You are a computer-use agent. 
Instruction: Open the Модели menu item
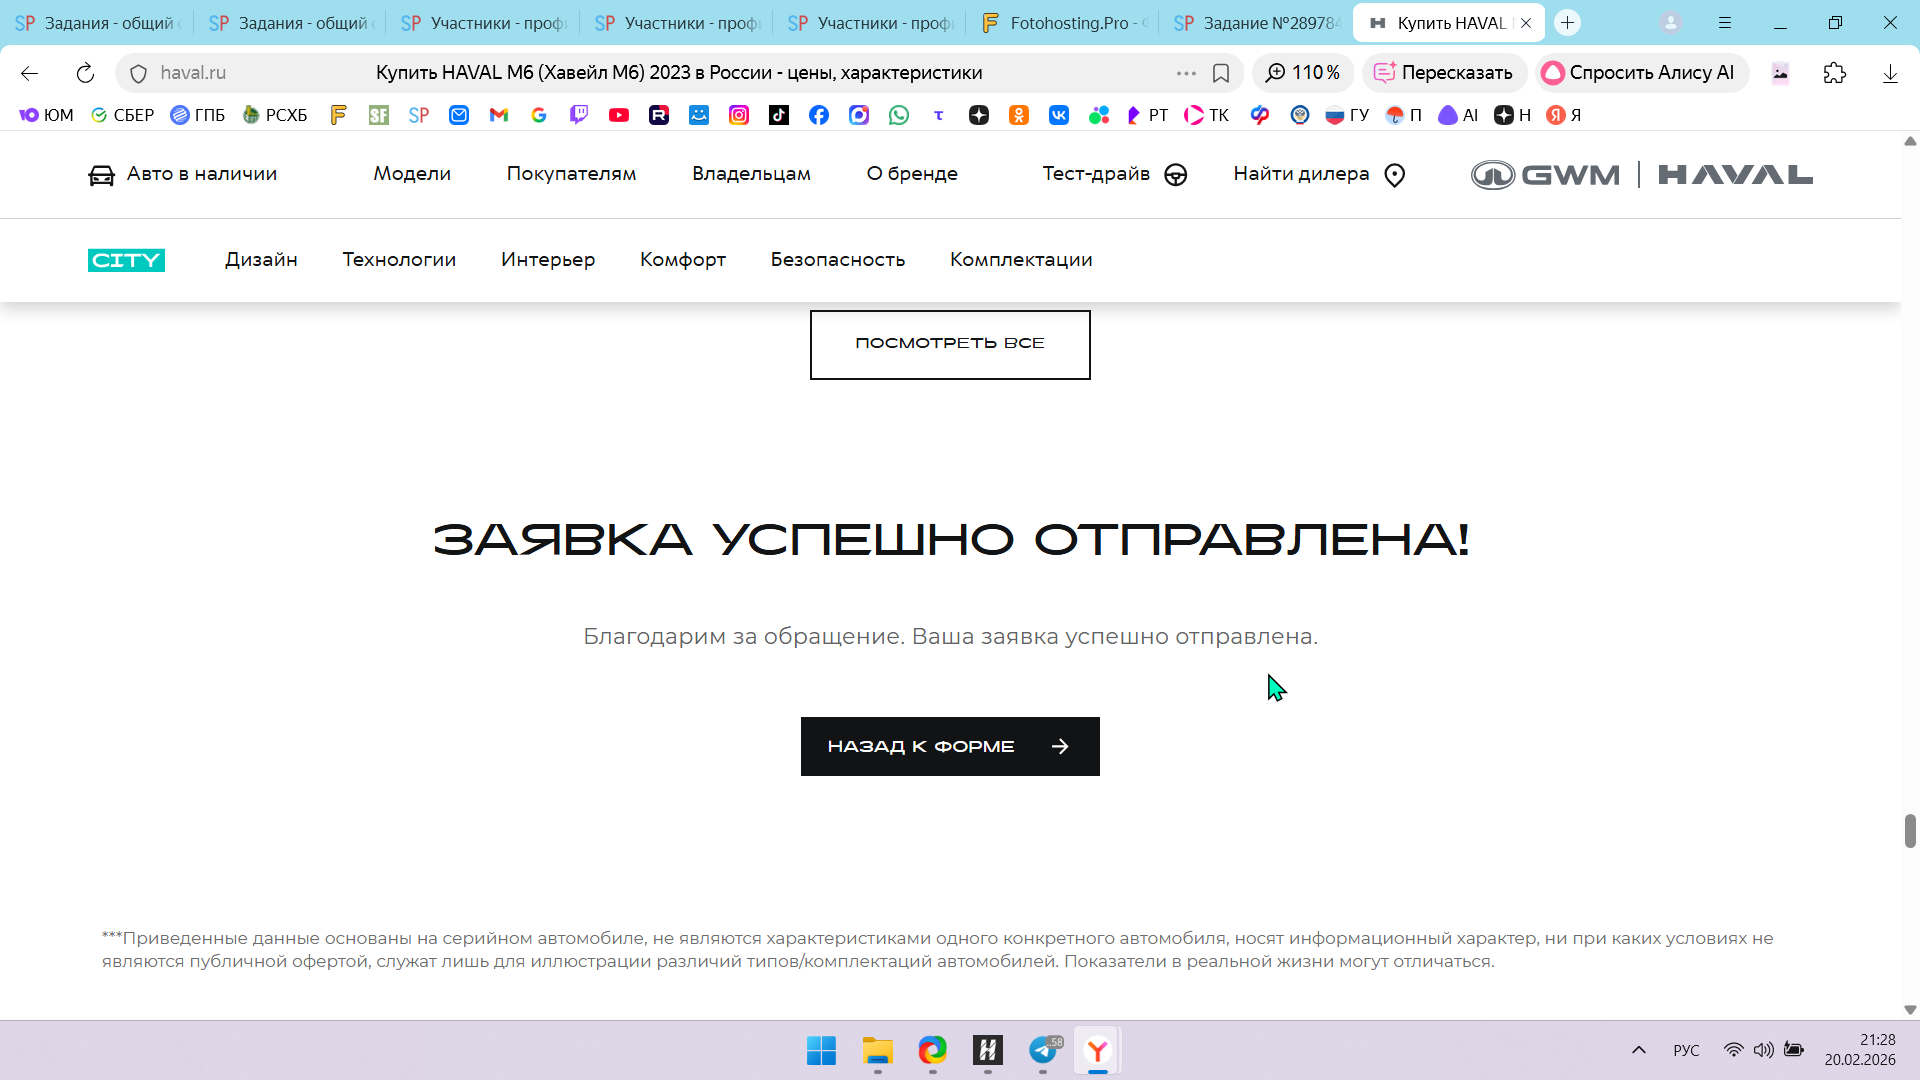point(412,174)
